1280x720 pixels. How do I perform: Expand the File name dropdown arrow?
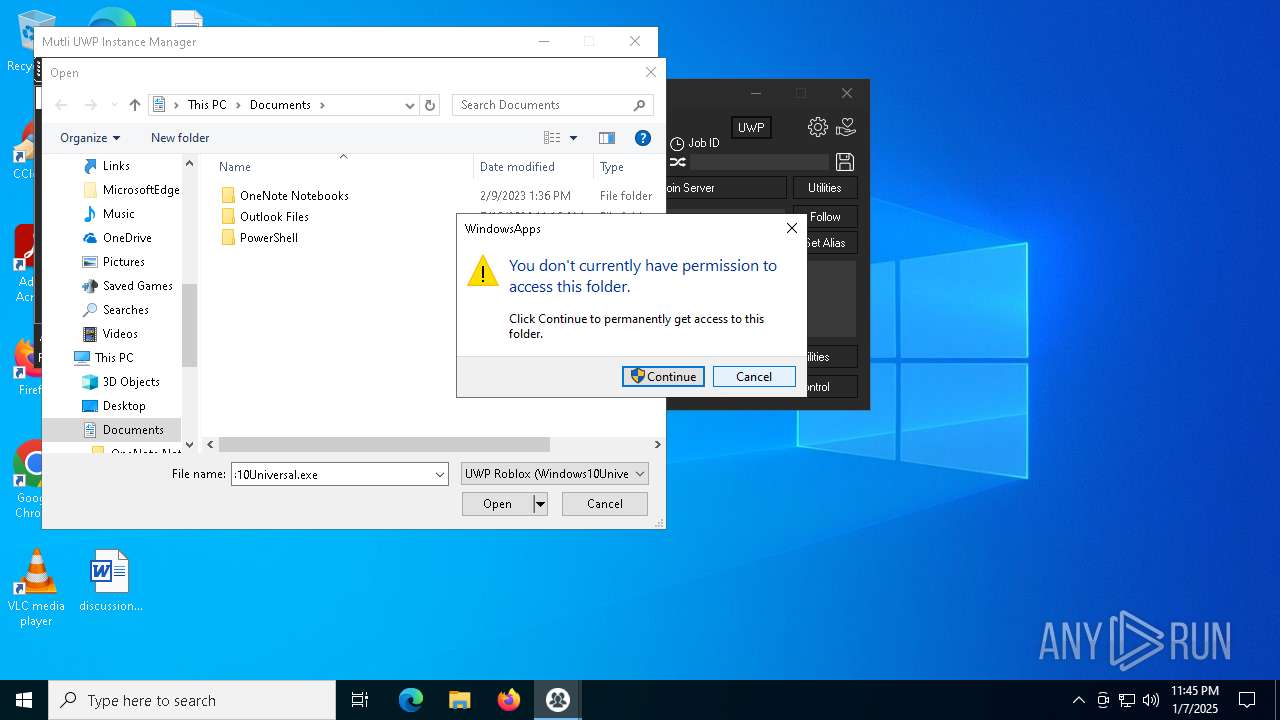click(x=440, y=474)
